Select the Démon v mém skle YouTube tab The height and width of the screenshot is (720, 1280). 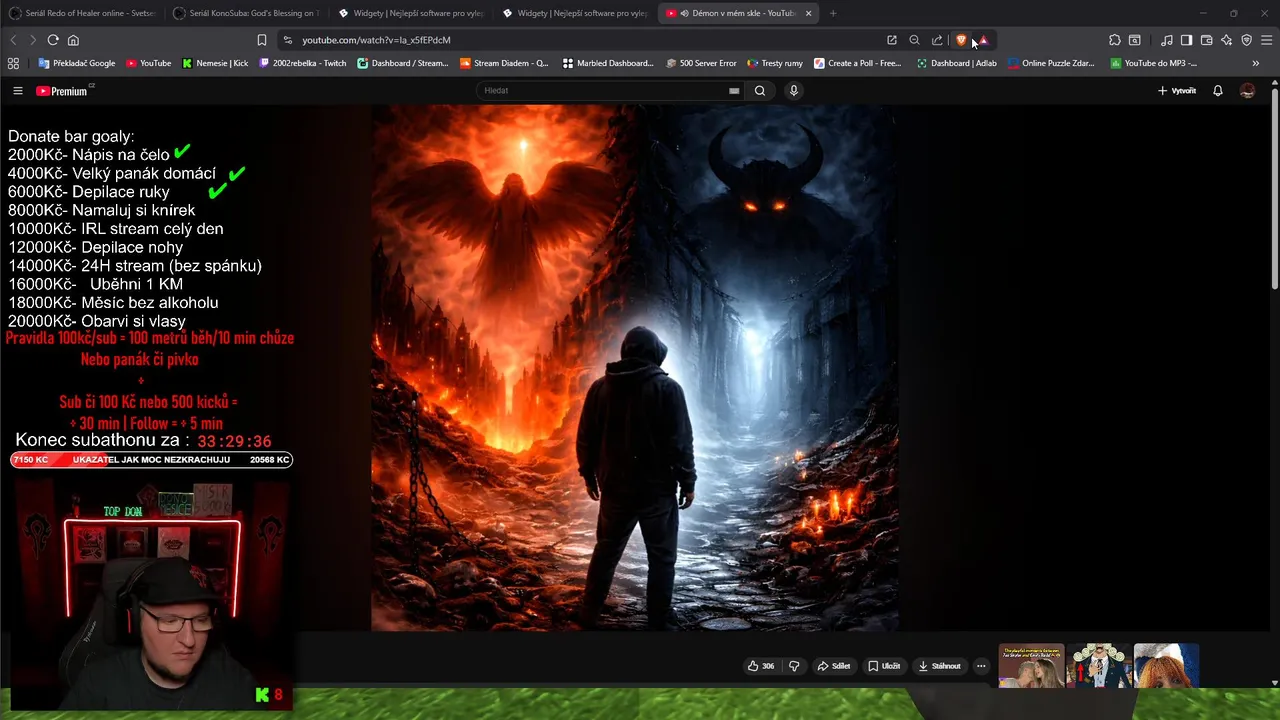pyautogui.click(x=740, y=13)
